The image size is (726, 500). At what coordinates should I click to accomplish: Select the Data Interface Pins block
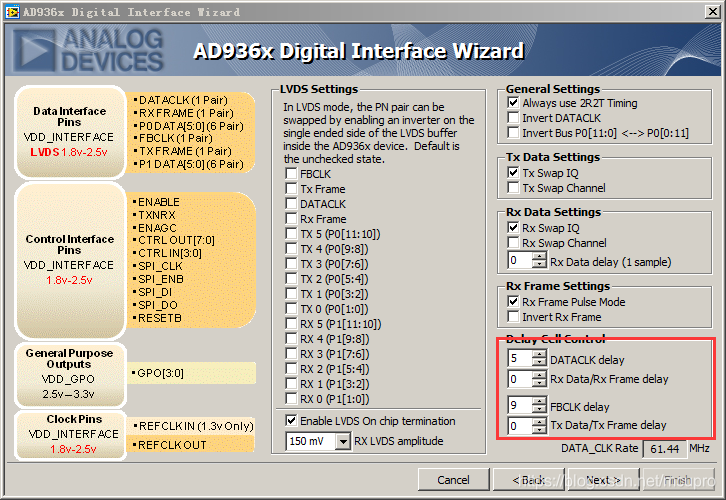tap(69, 132)
